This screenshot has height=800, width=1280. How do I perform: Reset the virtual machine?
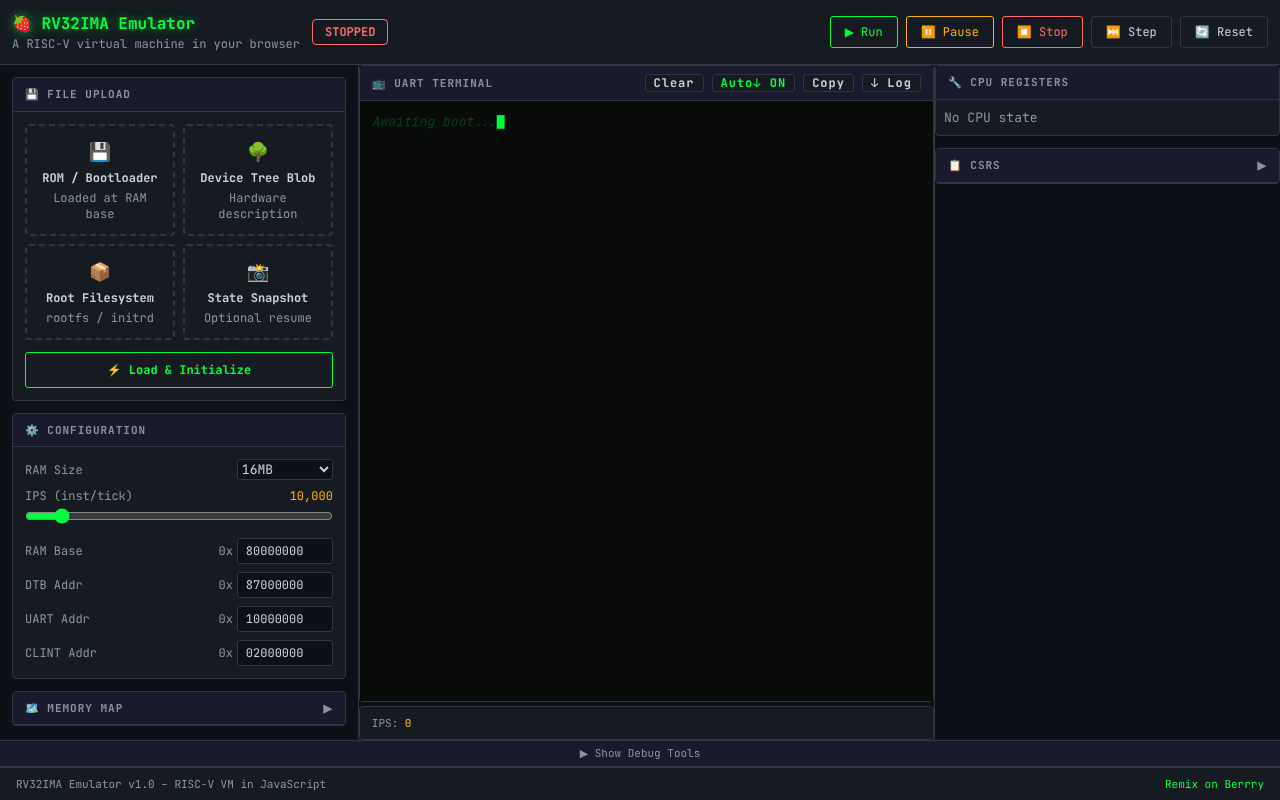1224,32
